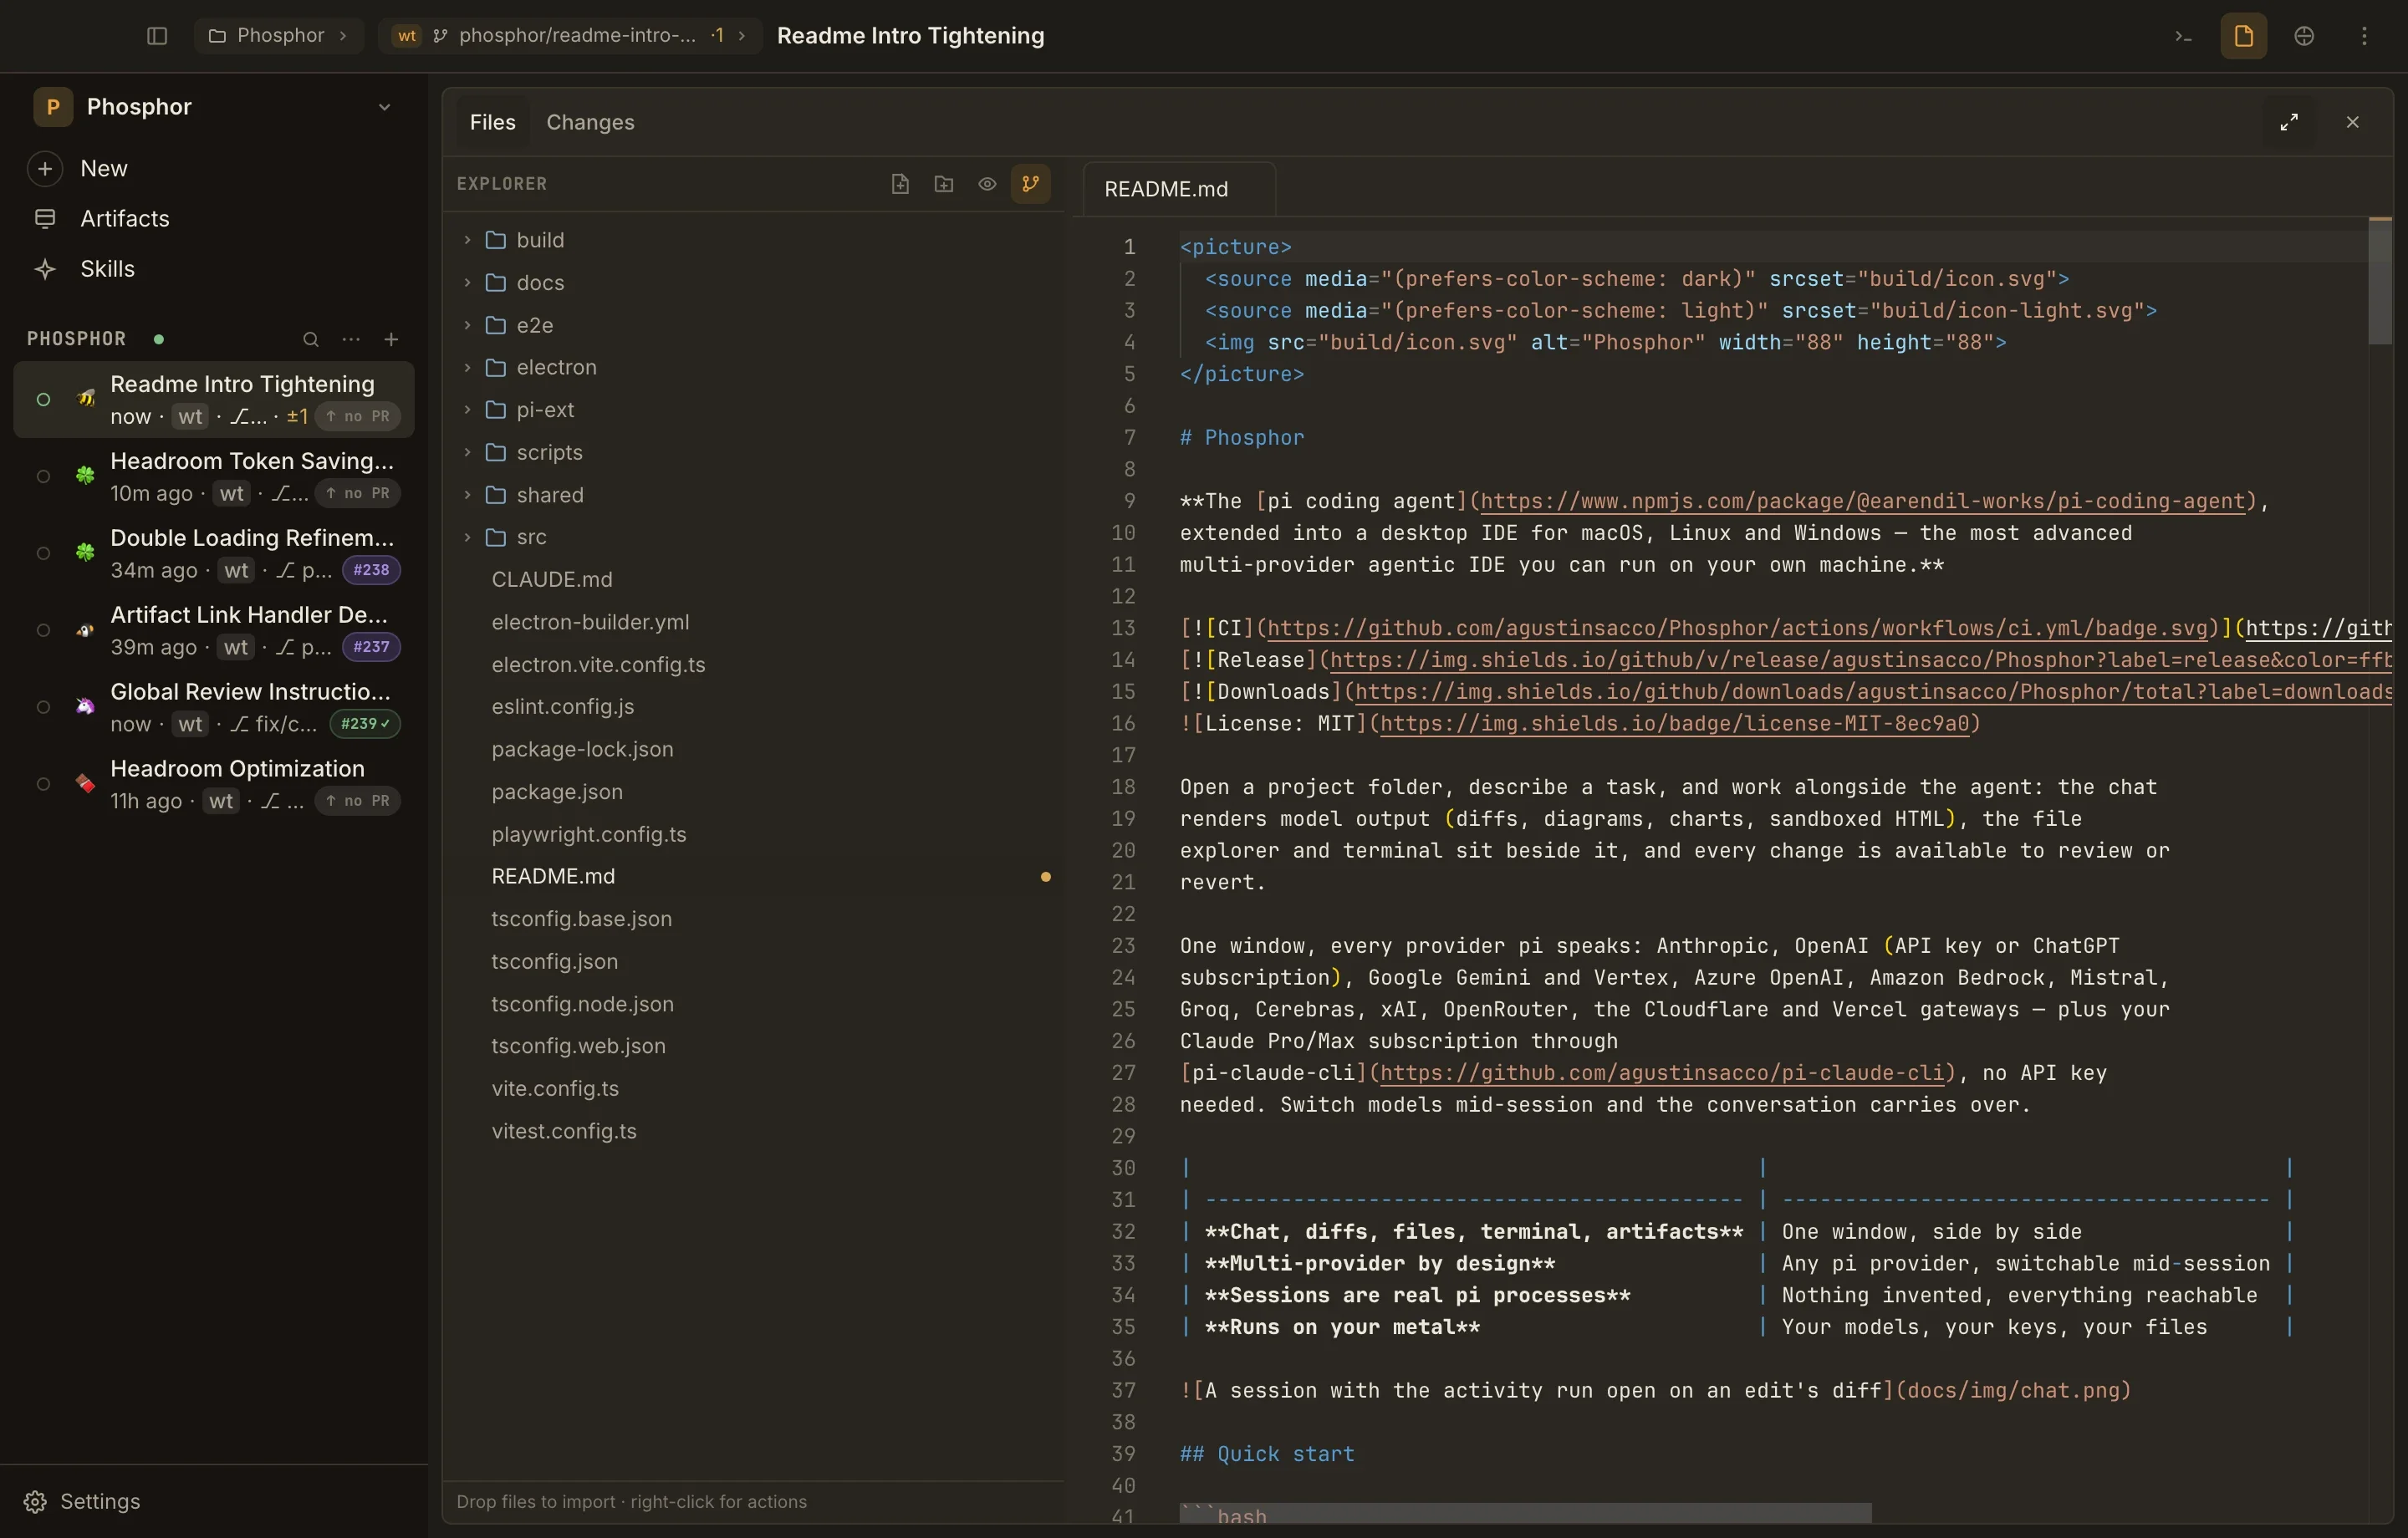The width and height of the screenshot is (2408, 1538).
Task: Click the #239 merged PR badge
Action: pos(365,725)
